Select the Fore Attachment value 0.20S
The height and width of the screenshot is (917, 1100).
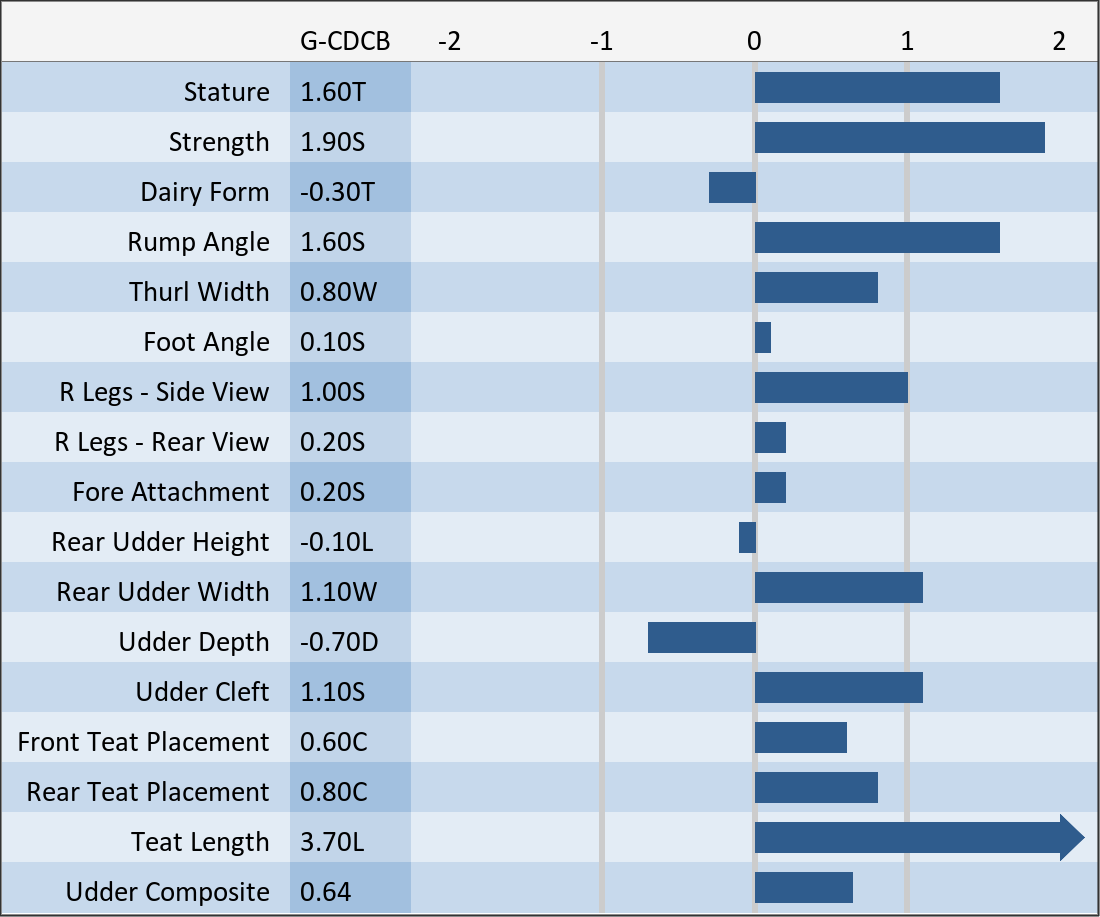click(332, 492)
